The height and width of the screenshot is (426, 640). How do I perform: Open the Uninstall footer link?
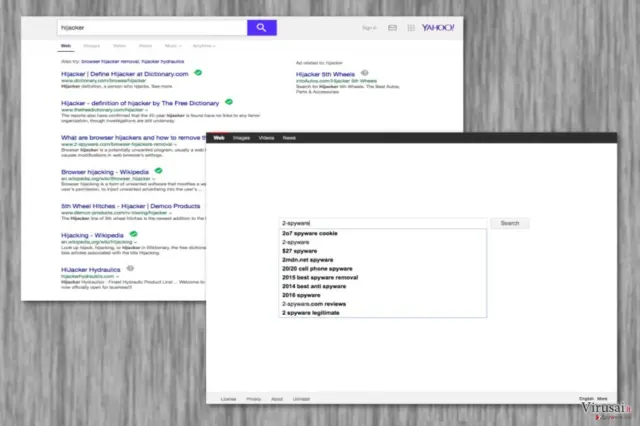coord(301,399)
